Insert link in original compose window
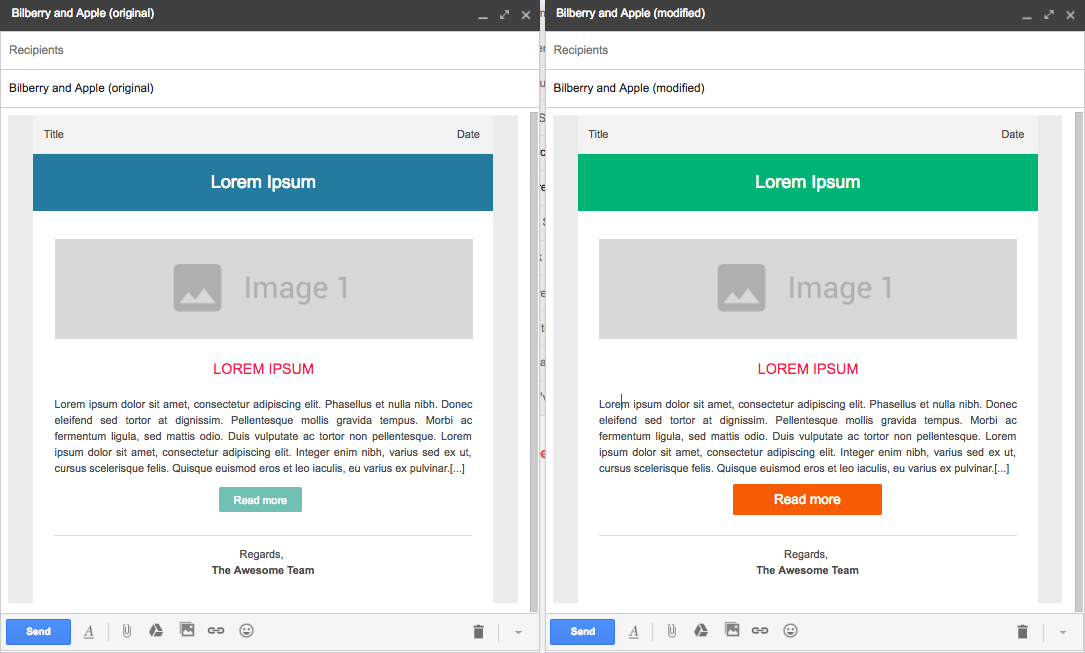This screenshot has height=653, width=1085. tap(216, 631)
